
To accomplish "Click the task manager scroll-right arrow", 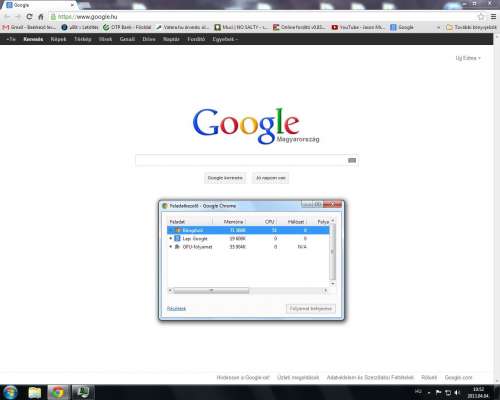I will pyautogui.click(x=326, y=291).
